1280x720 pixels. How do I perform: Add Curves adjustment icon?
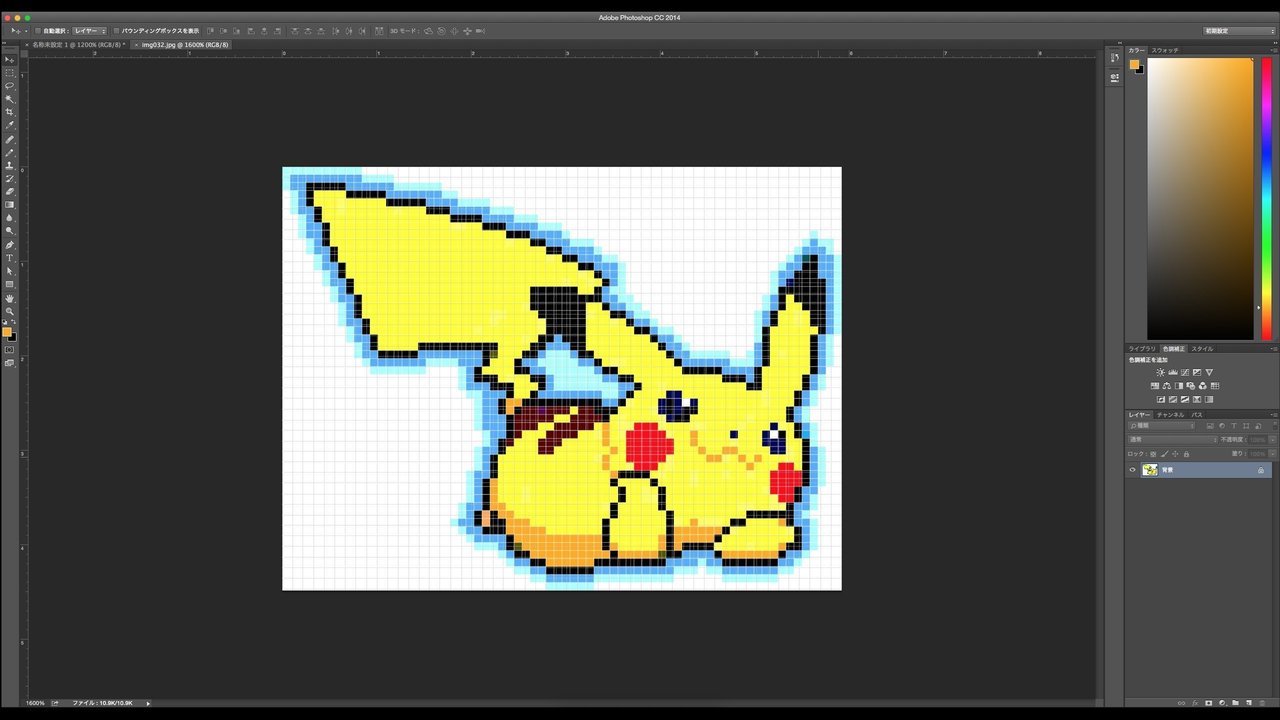click(x=1185, y=372)
